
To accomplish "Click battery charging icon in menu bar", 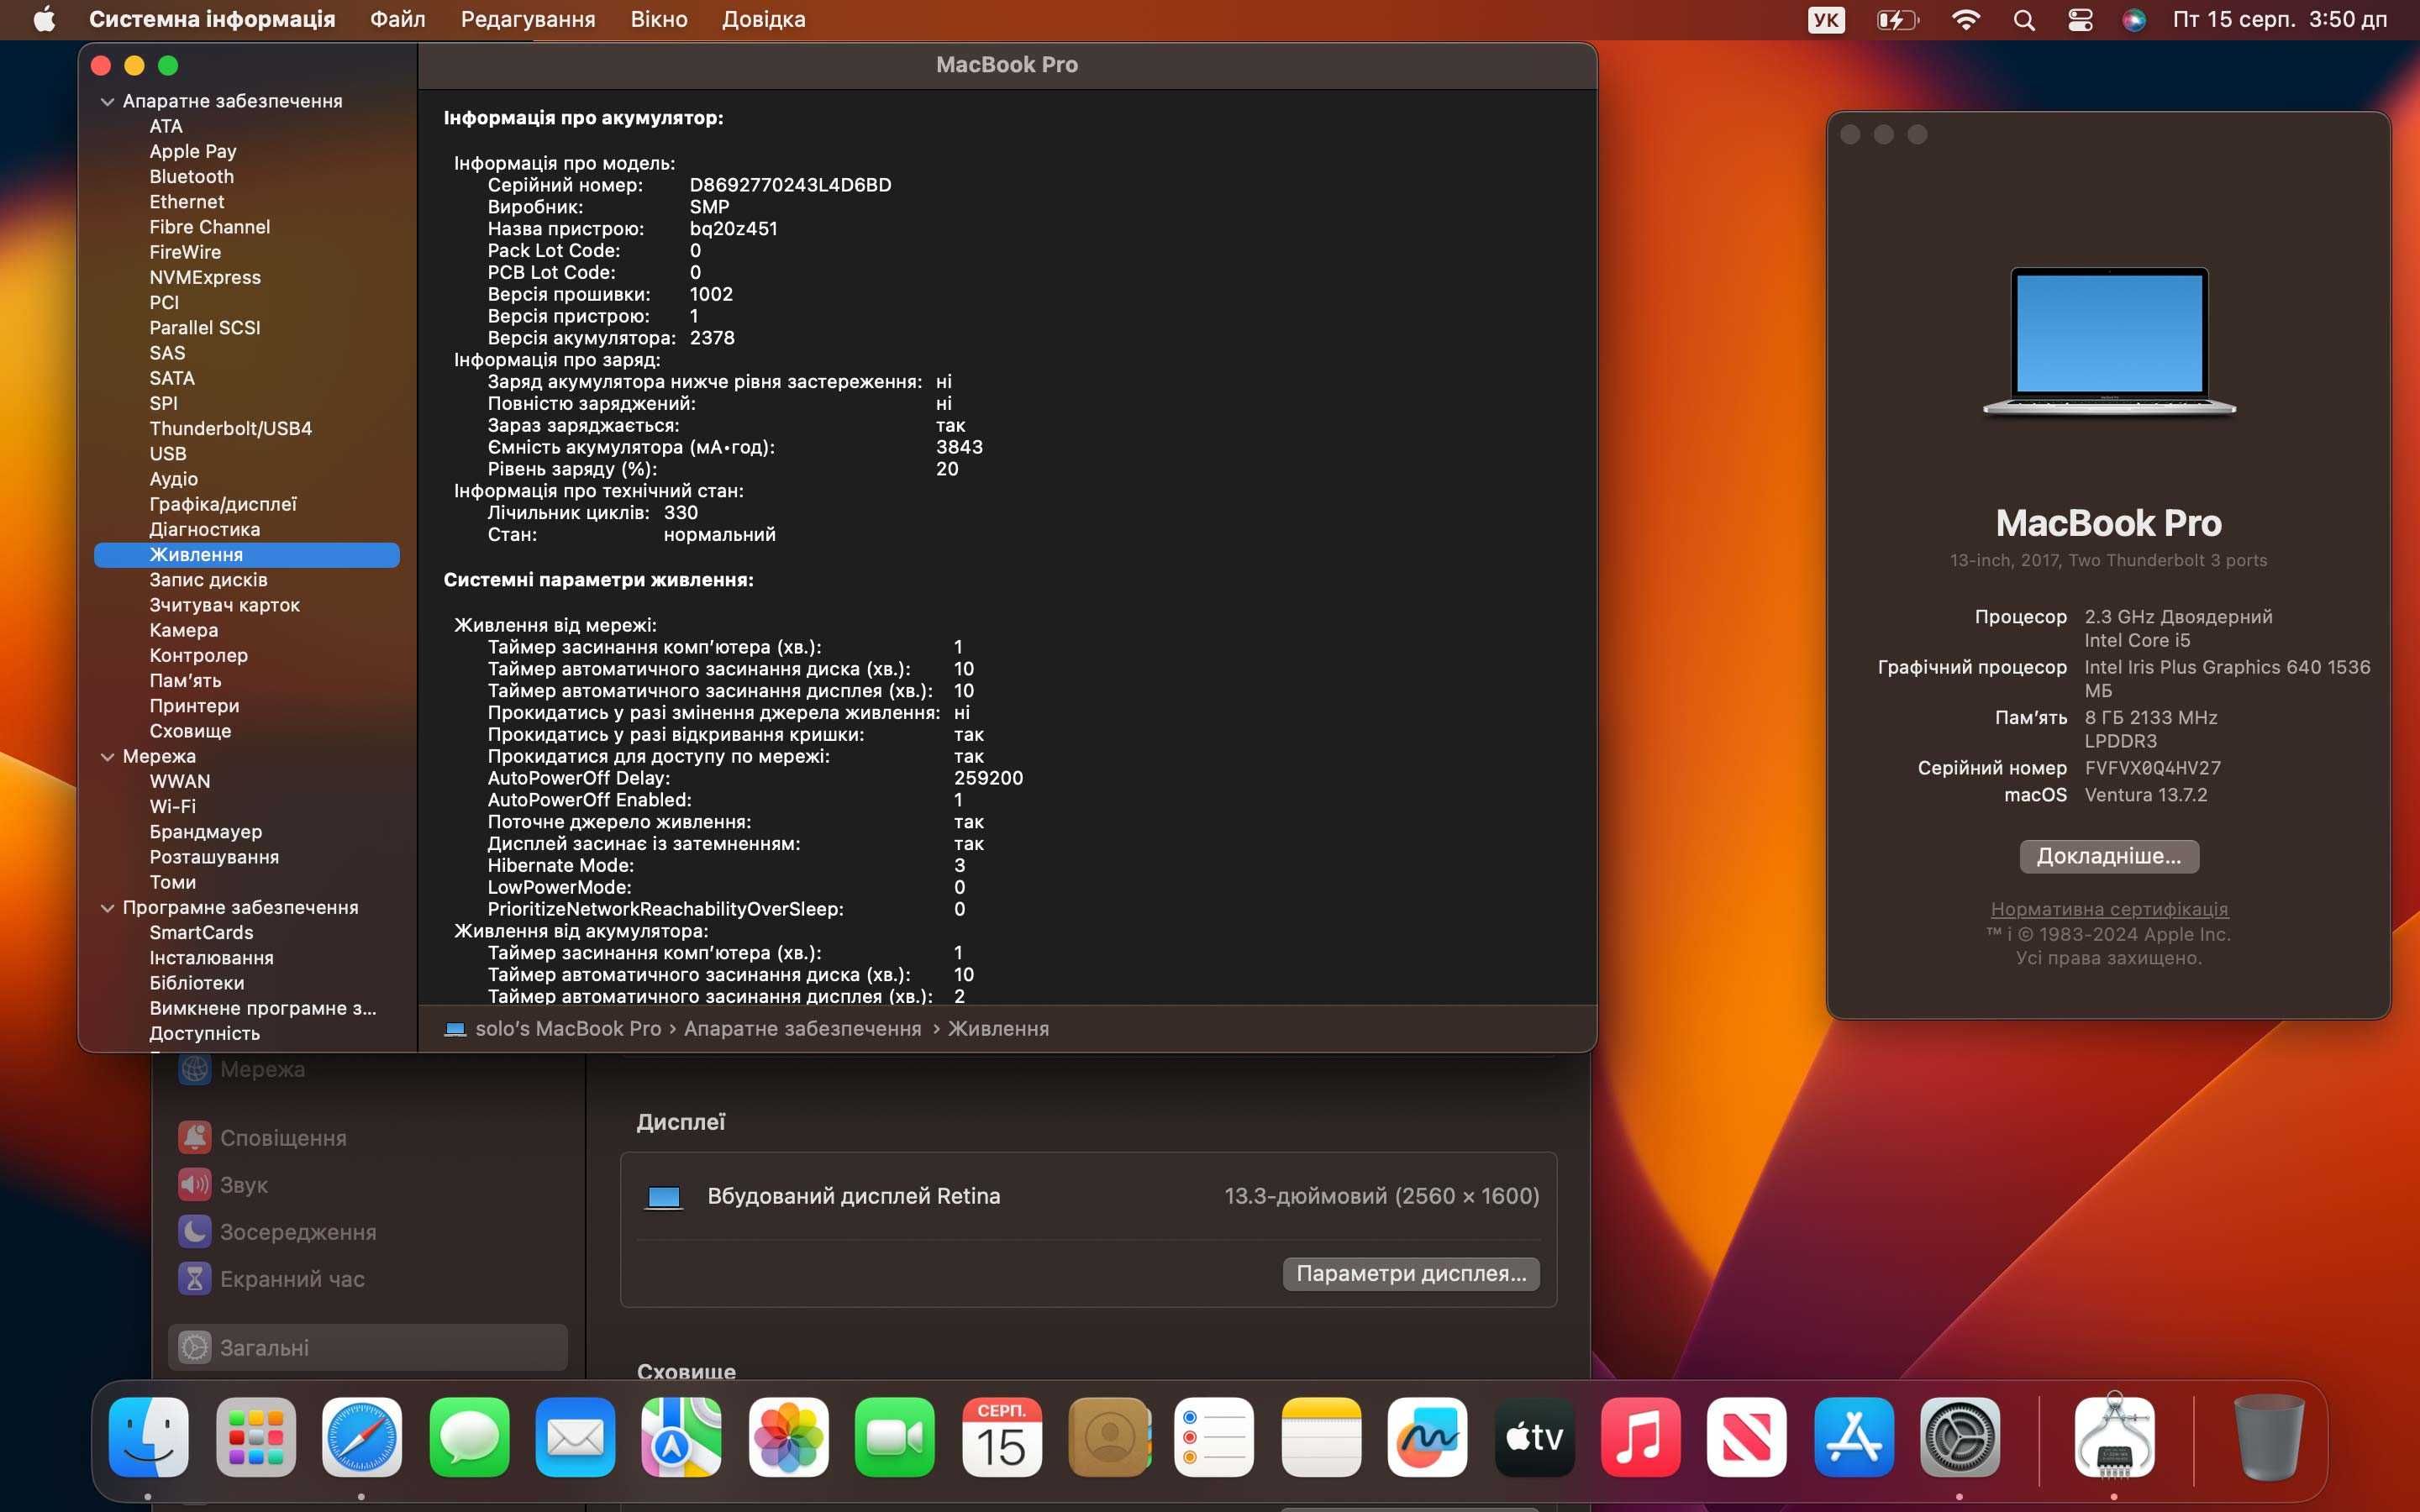I will pyautogui.click(x=1897, y=20).
